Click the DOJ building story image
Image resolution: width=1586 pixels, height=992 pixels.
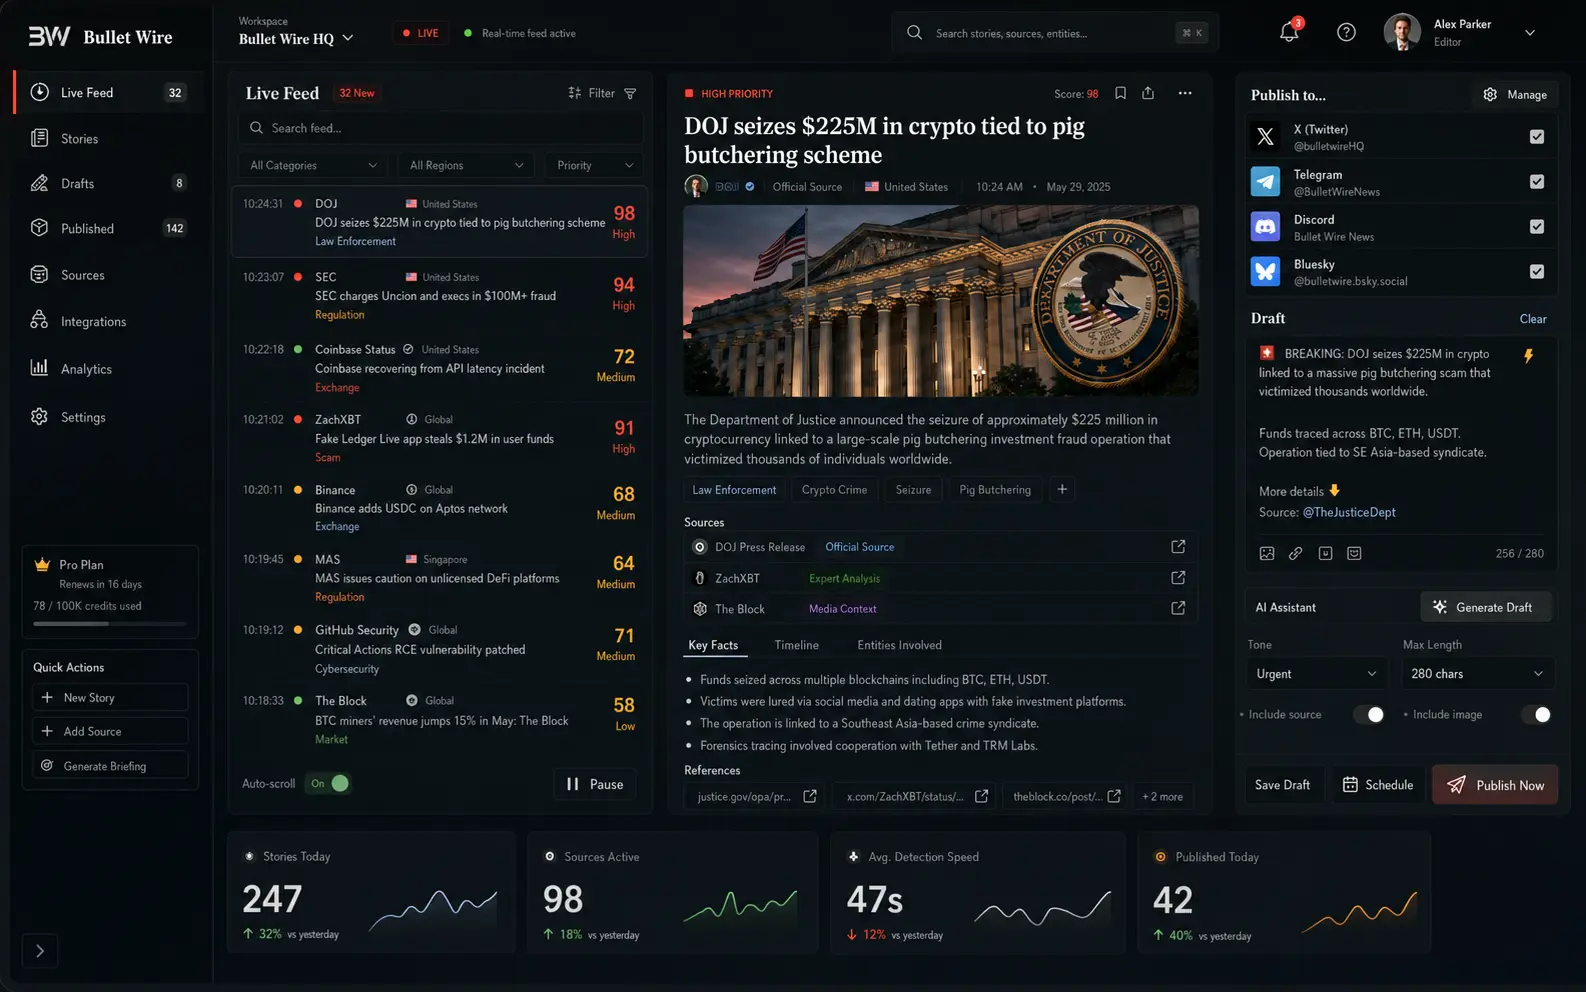pos(941,301)
